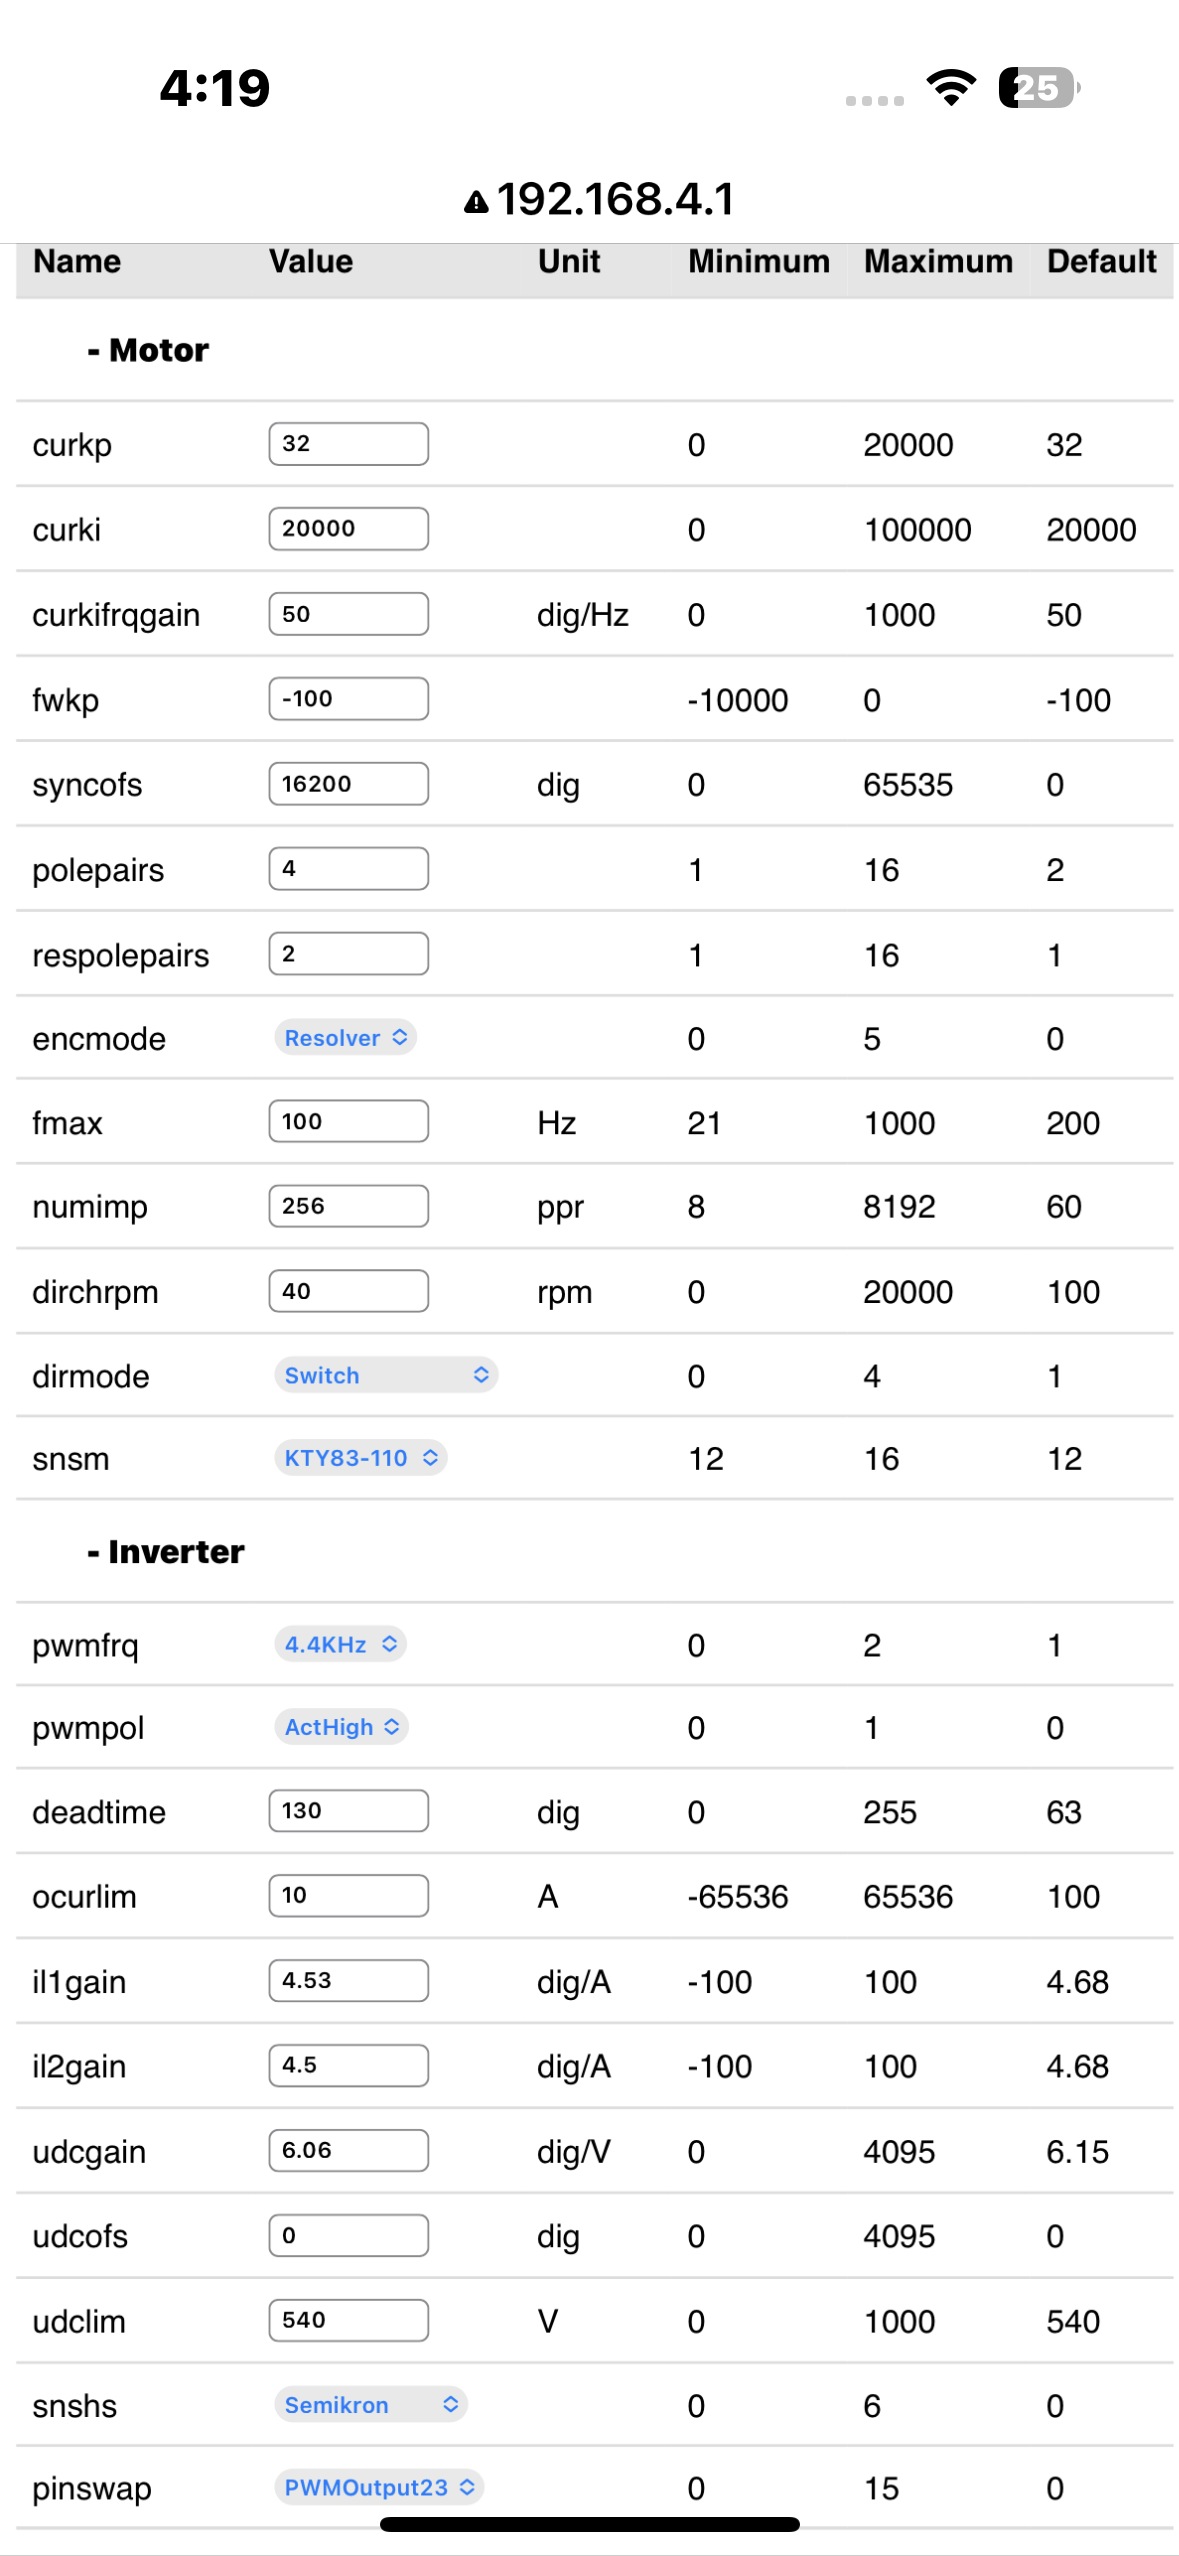Open the dirmode Switch dropdown

click(x=386, y=1375)
